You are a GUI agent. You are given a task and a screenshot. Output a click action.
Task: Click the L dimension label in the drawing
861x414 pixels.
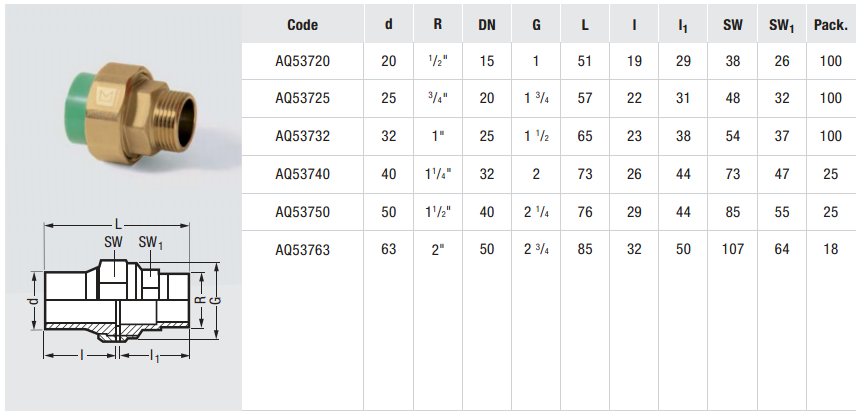pos(120,220)
